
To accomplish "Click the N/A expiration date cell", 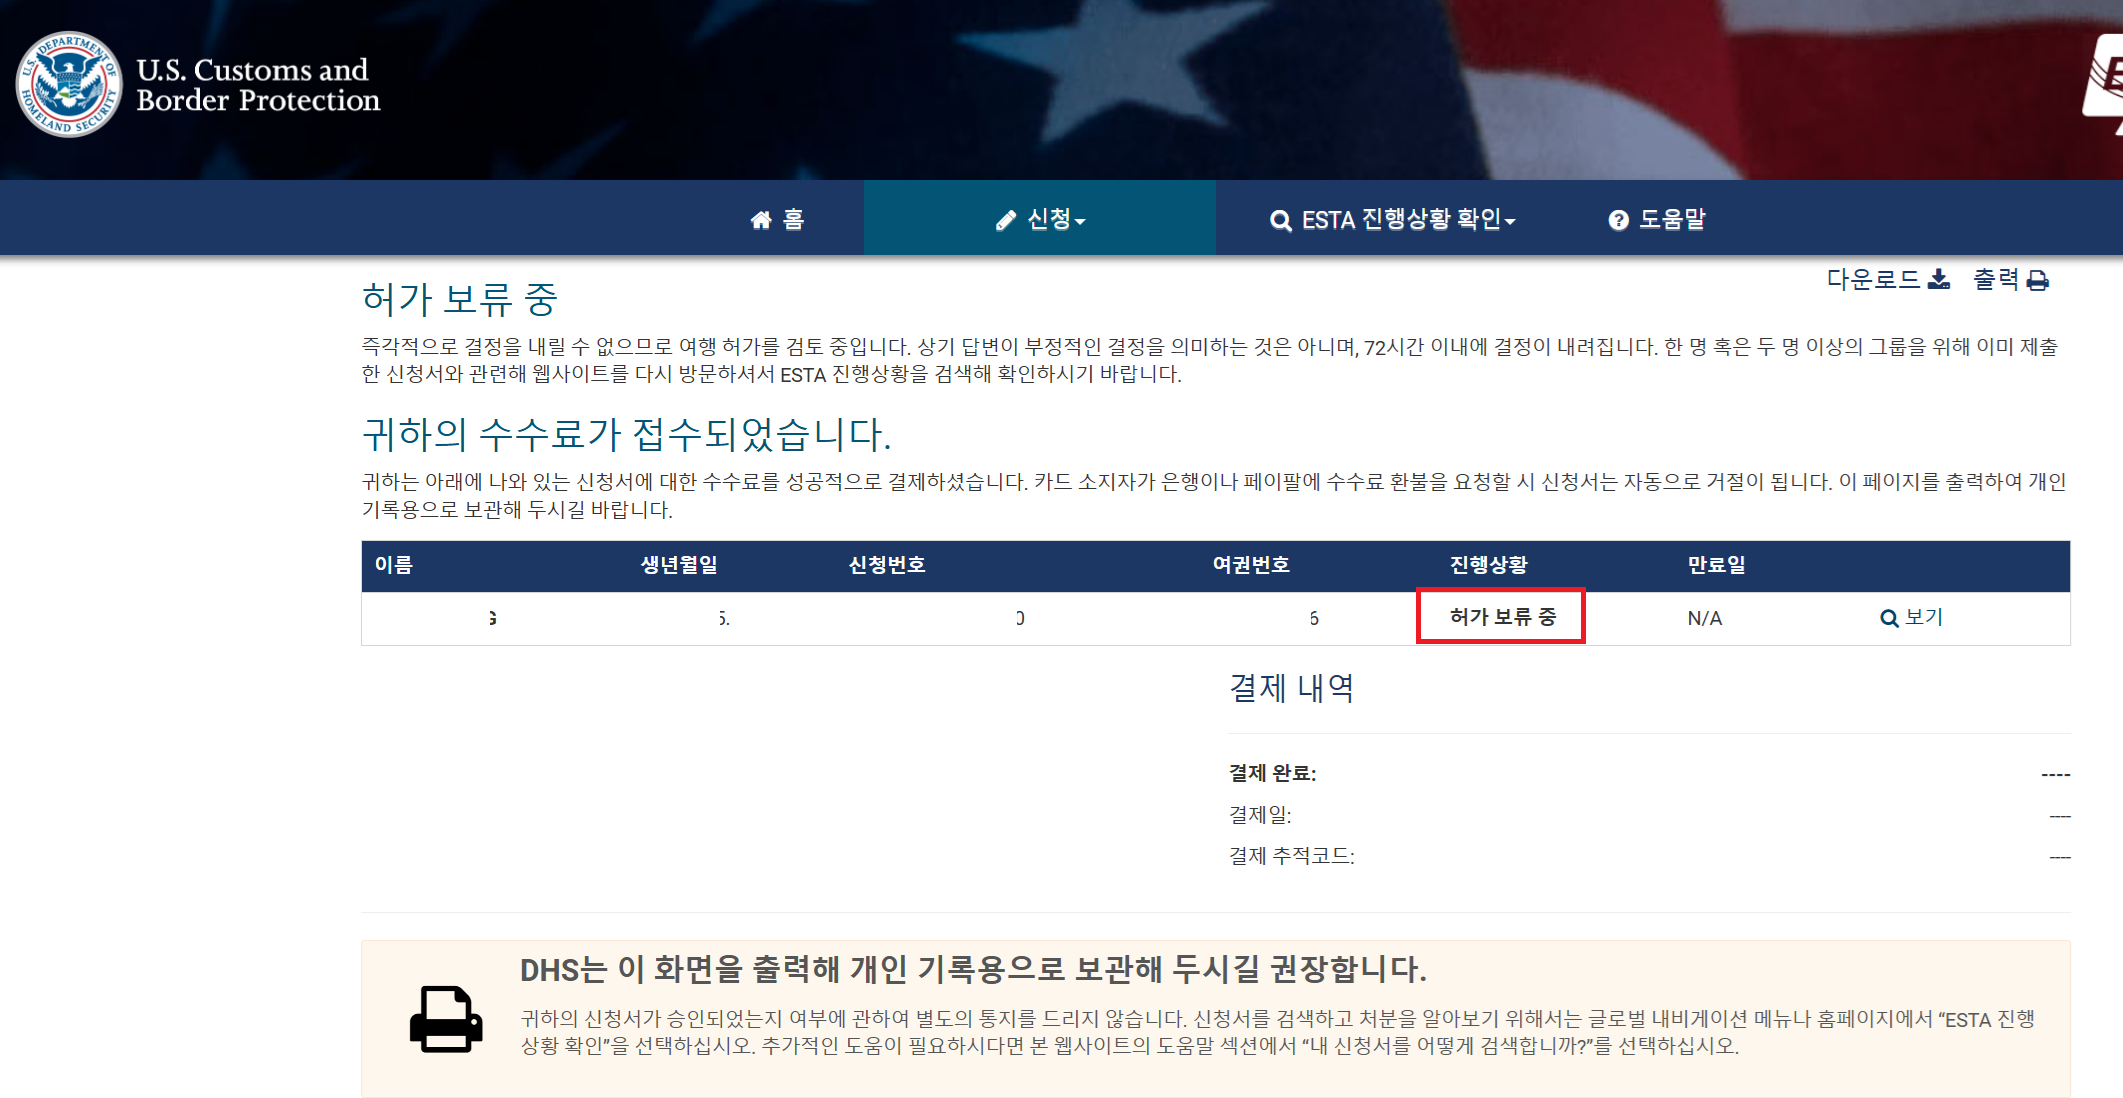I will [x=1704, y=618].
